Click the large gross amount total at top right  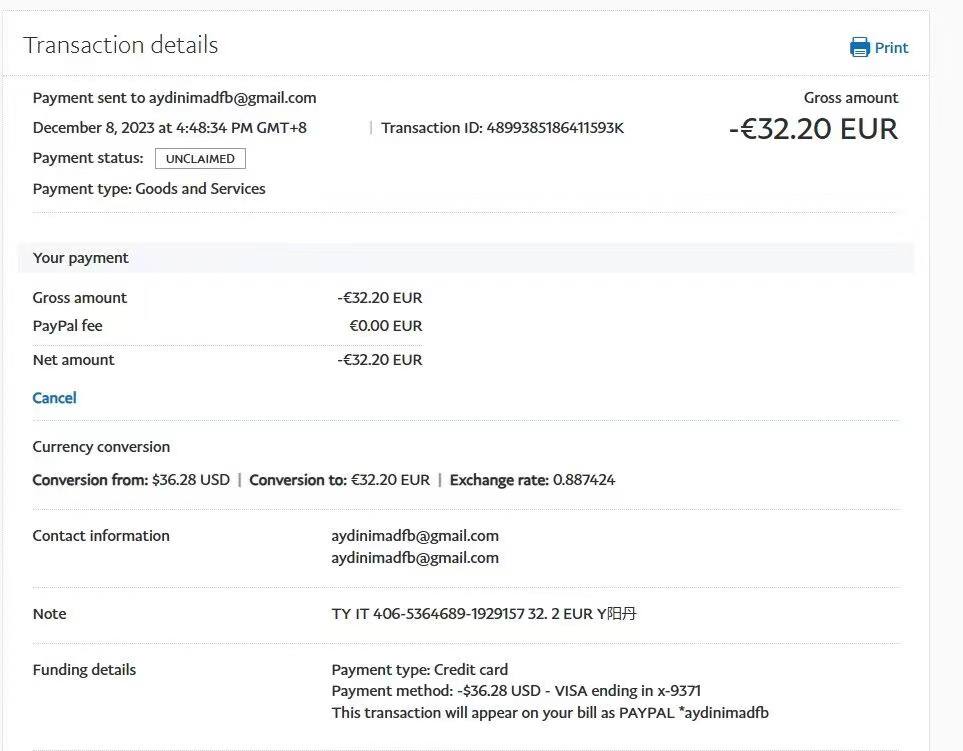(x=813, y=129)
